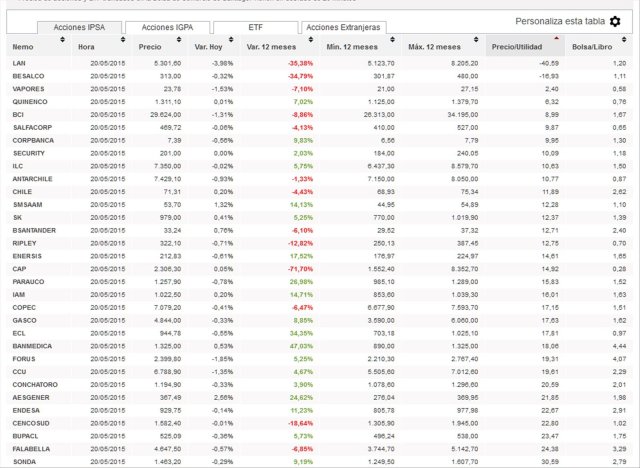Select the ANTARCHILE stock name
The height and width of the screenshot is (468, 640).
pyautogui.click(x=32, y=179)
